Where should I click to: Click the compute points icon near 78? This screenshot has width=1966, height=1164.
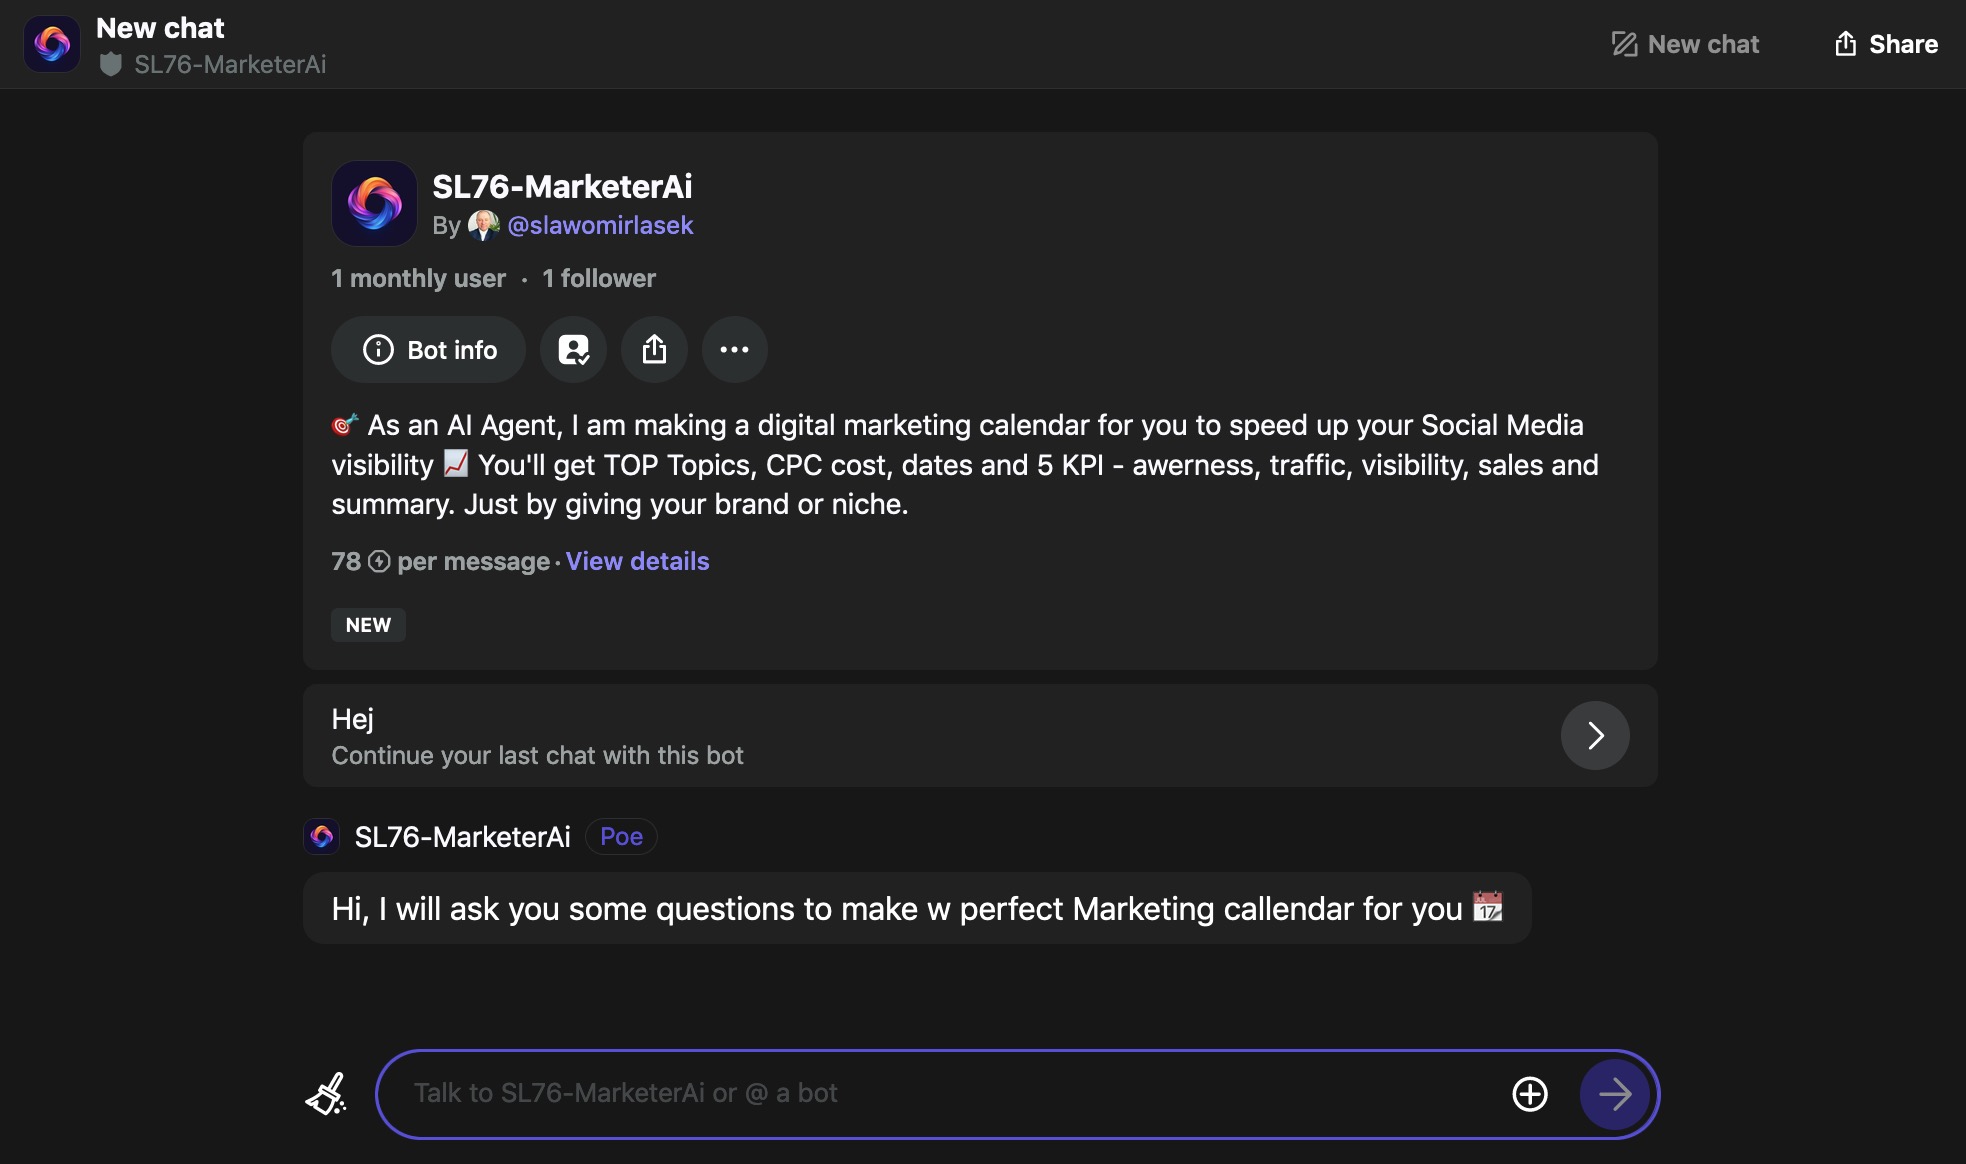[x=379, y=562]
